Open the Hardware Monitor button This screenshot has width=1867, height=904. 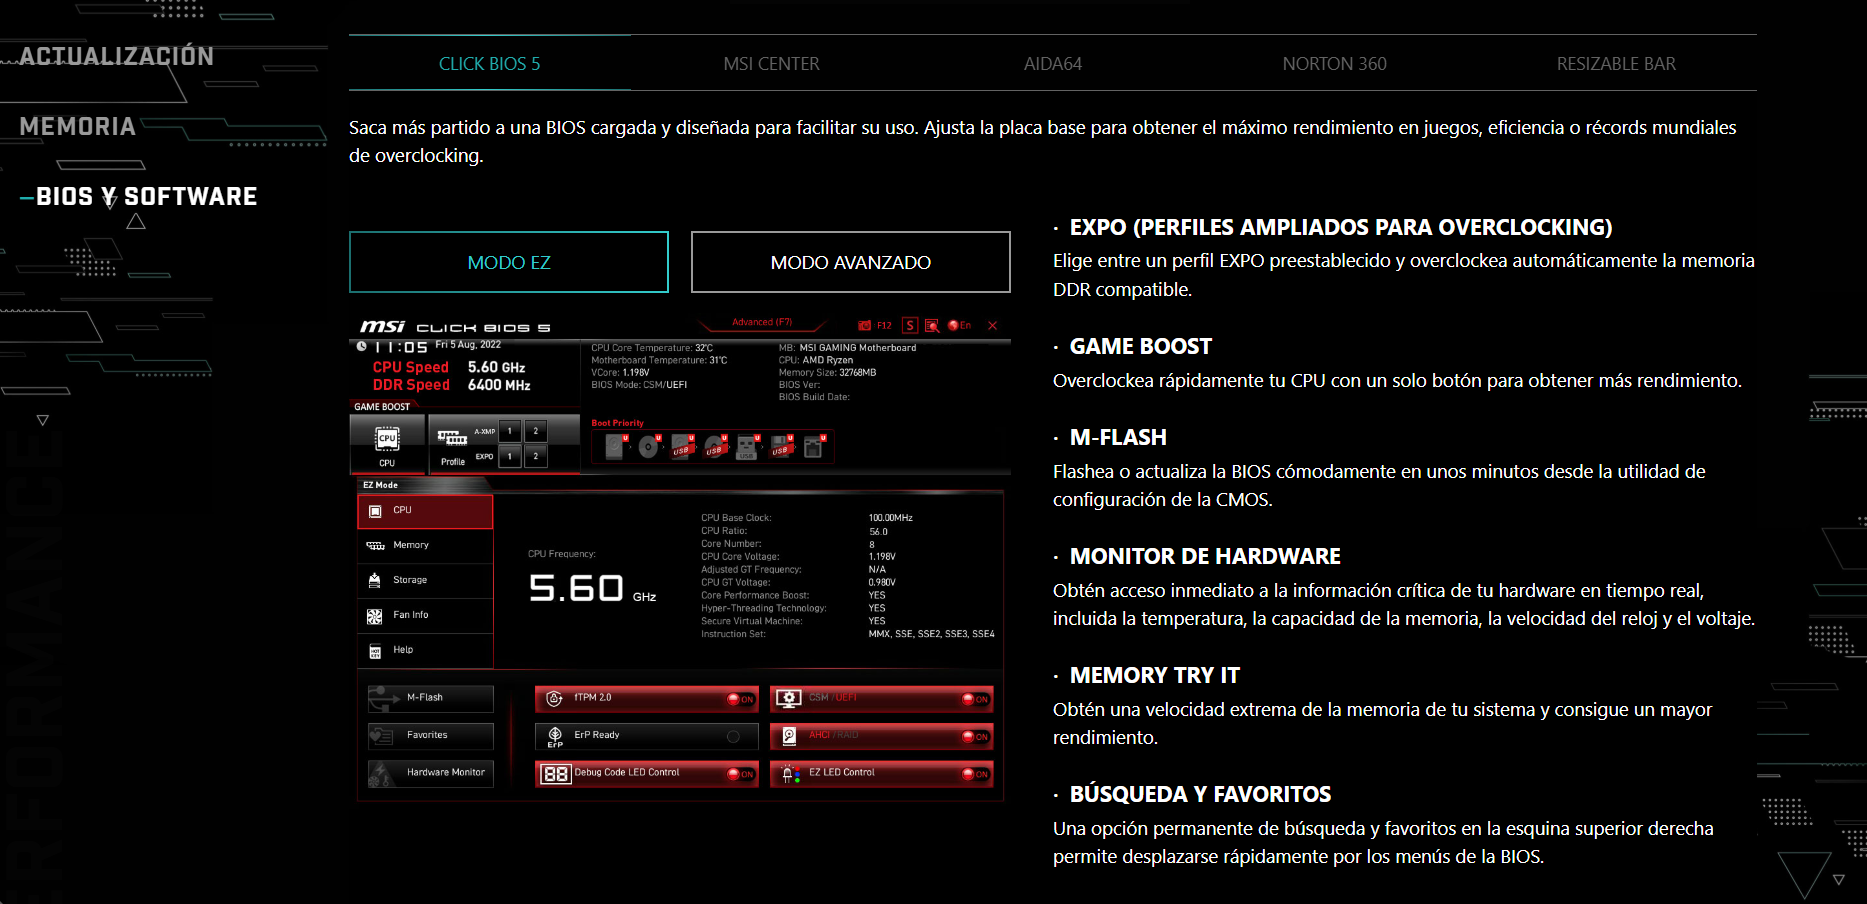431,773
